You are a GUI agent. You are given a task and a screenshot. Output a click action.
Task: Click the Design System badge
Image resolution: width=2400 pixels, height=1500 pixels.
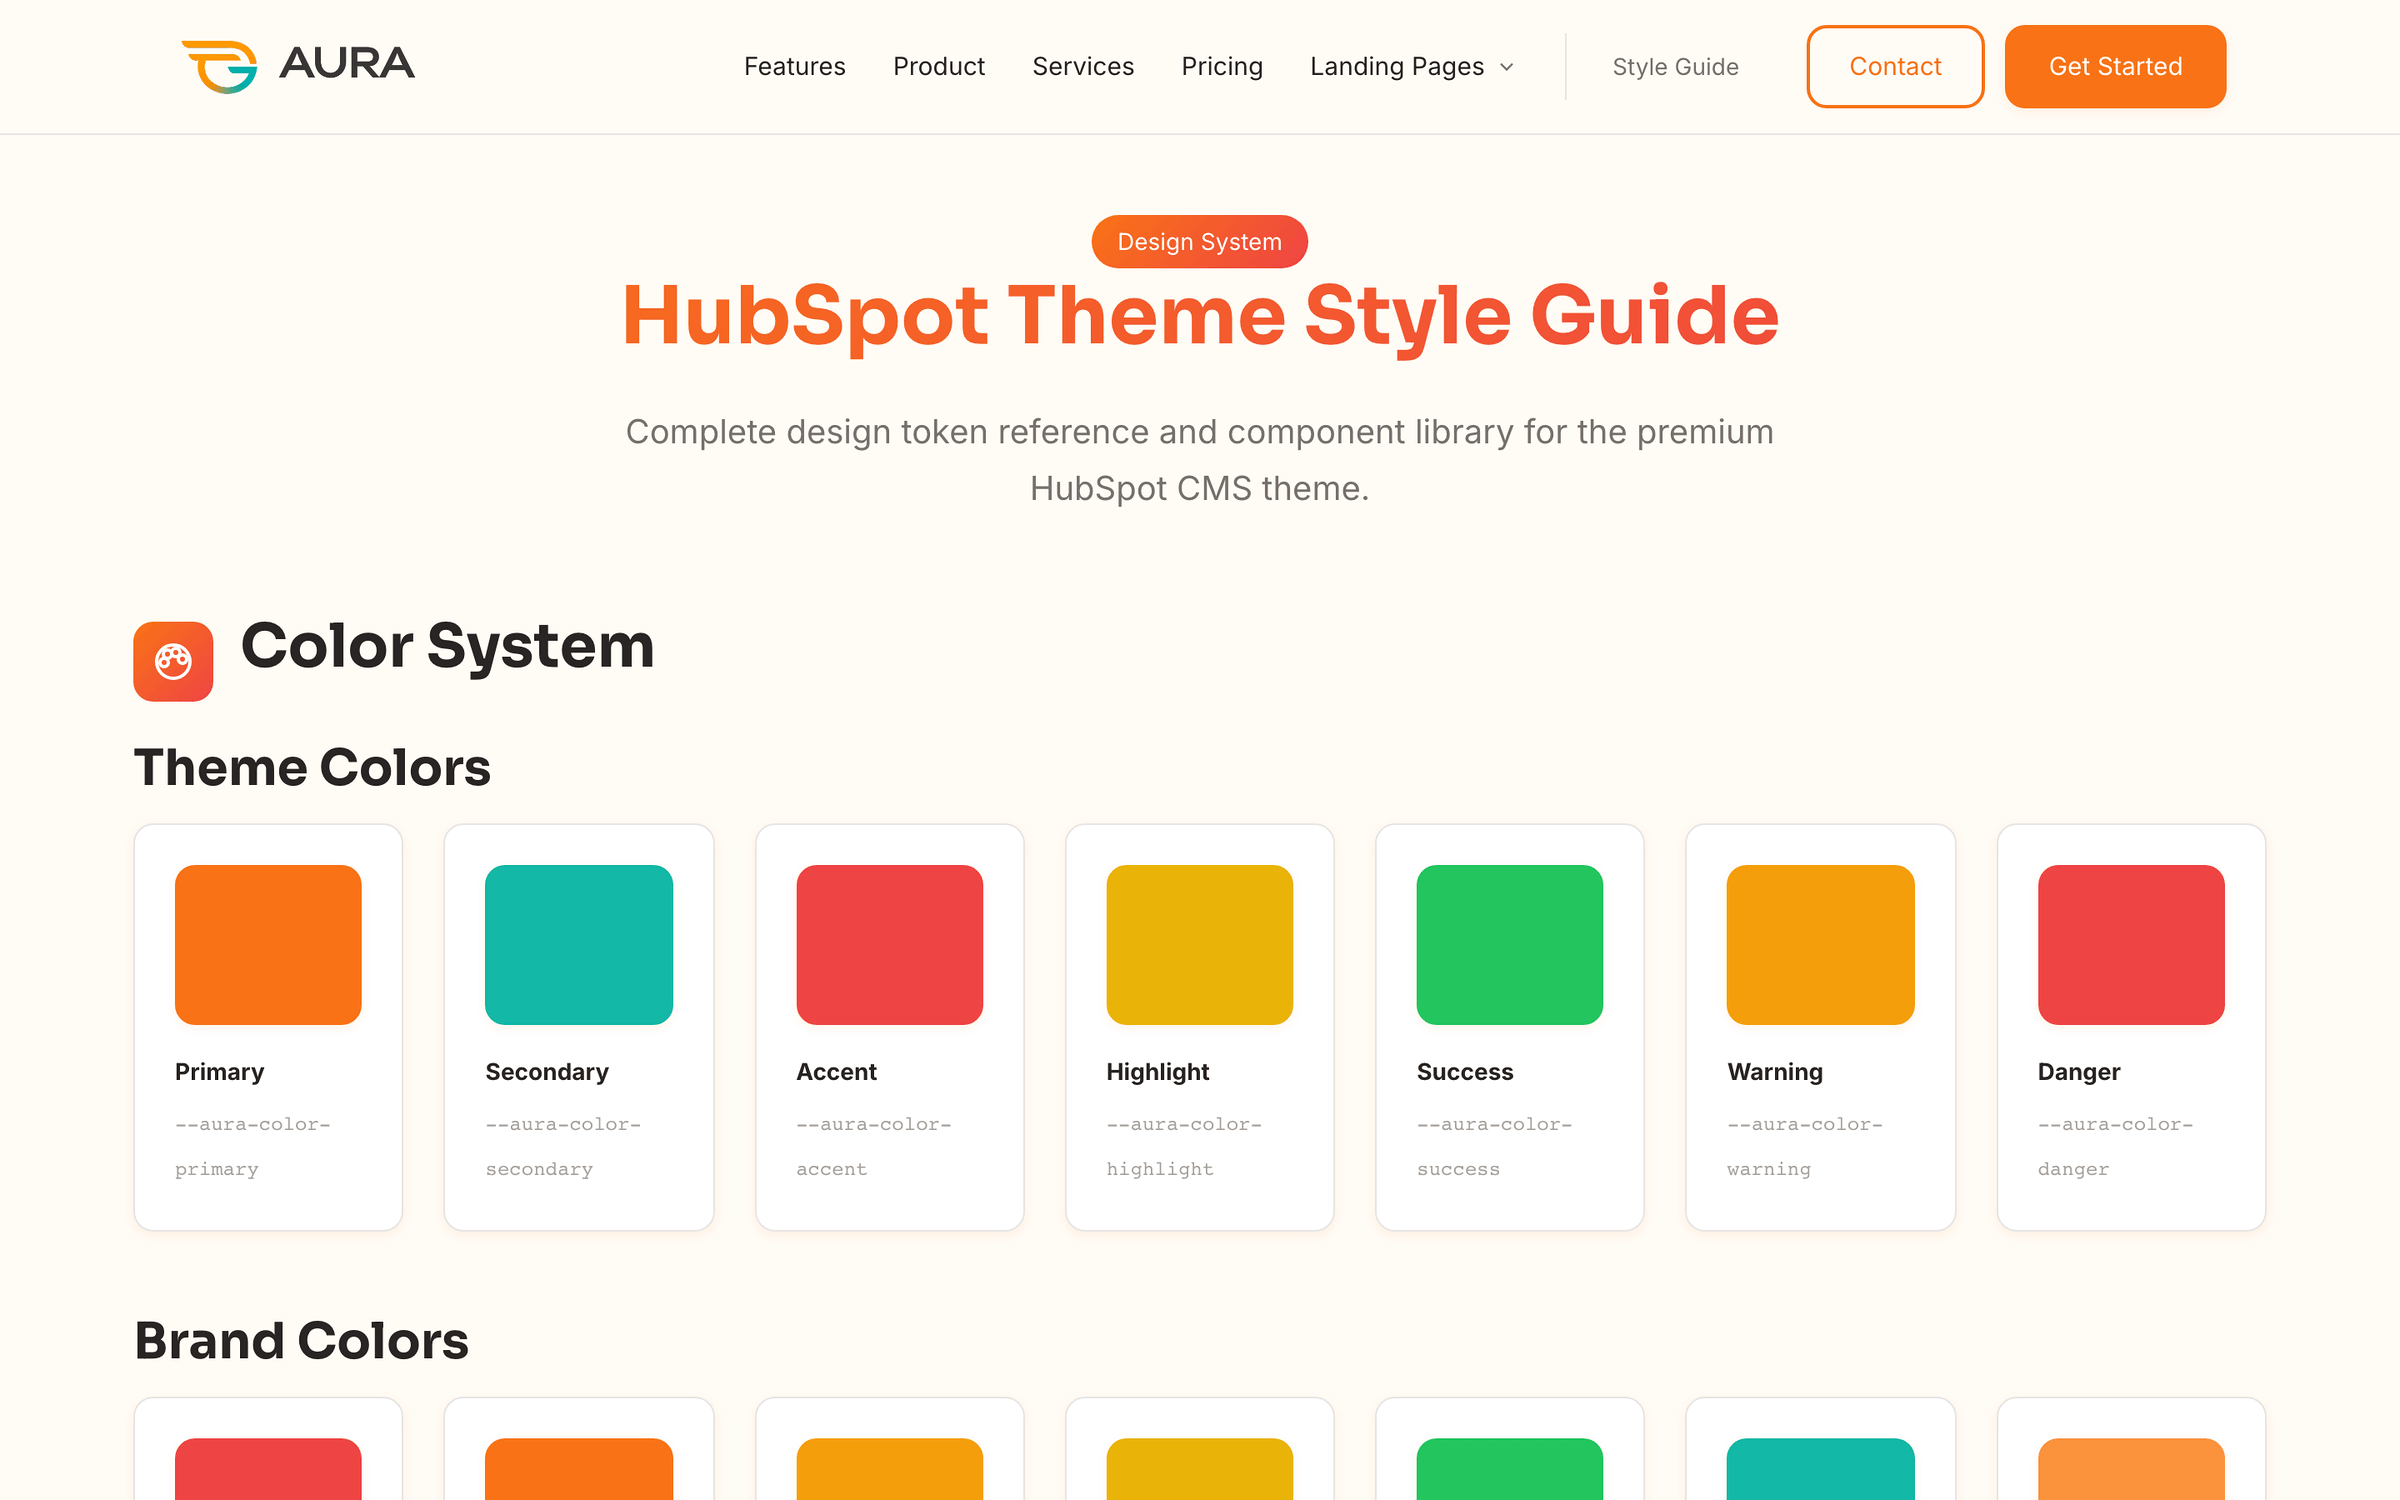click(x=1199, y=241)
